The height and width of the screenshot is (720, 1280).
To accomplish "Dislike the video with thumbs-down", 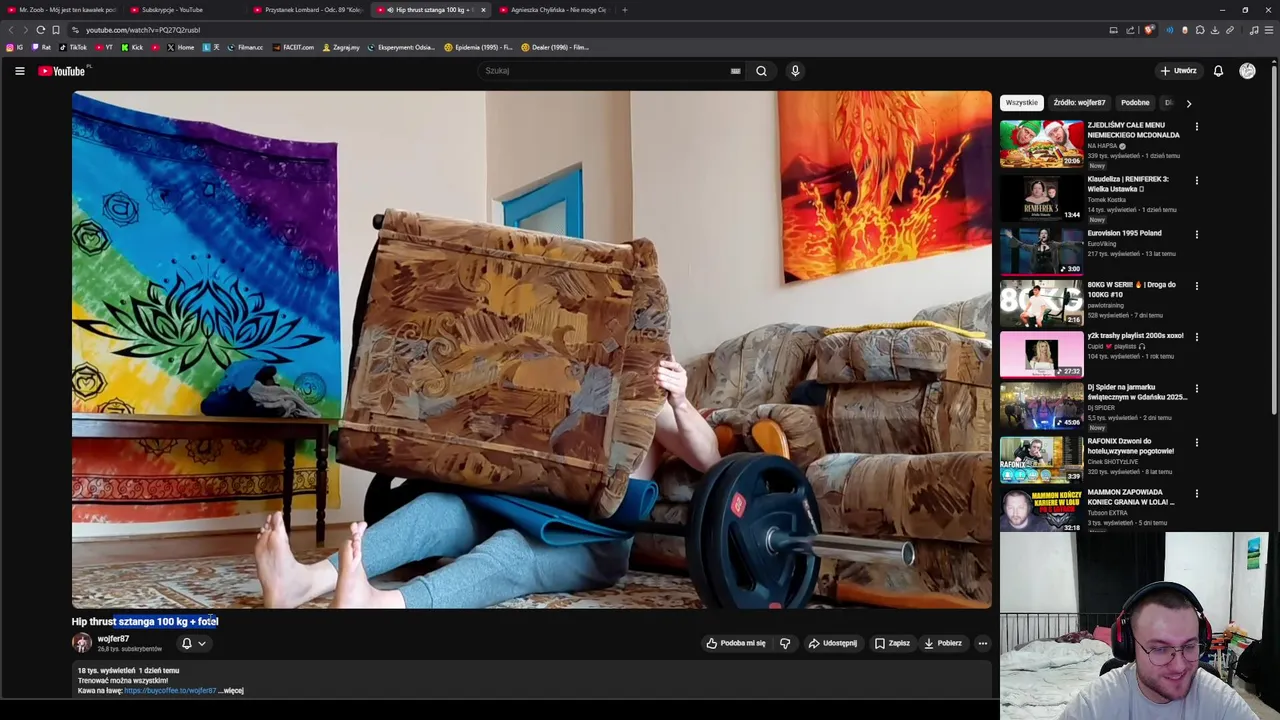I will tap(785, 643).
